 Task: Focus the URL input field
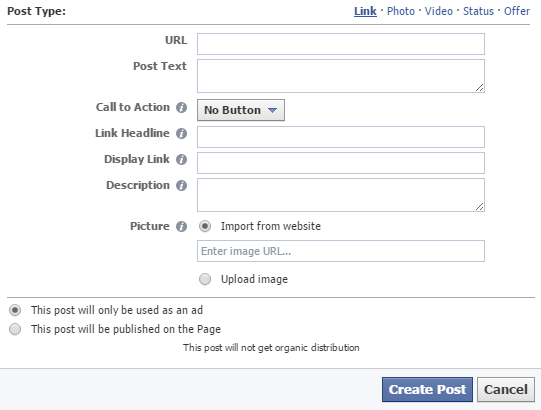tap(341, 44)
